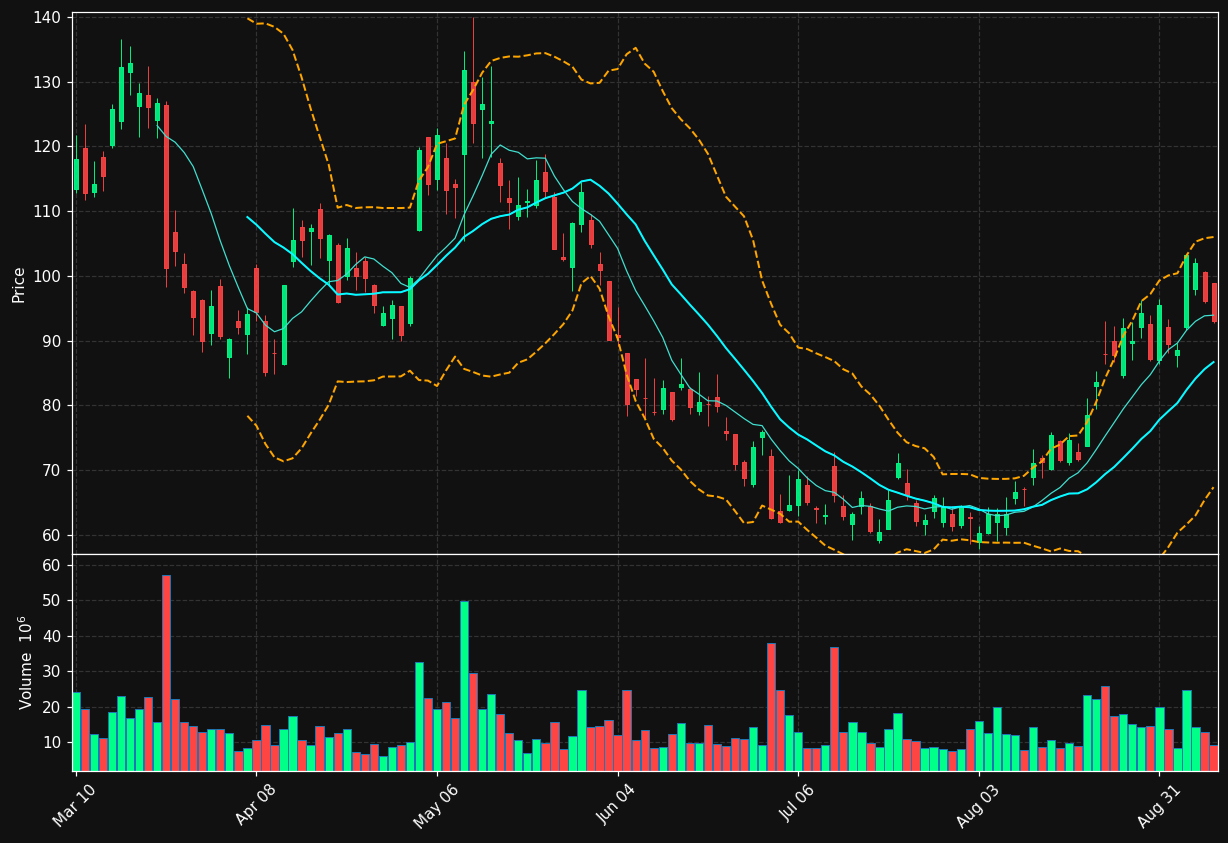Image resolution: width=1228 pixels, height=843 pixels.
Task: Click the tallest green volume bar in May
Action: coord(464,686)
